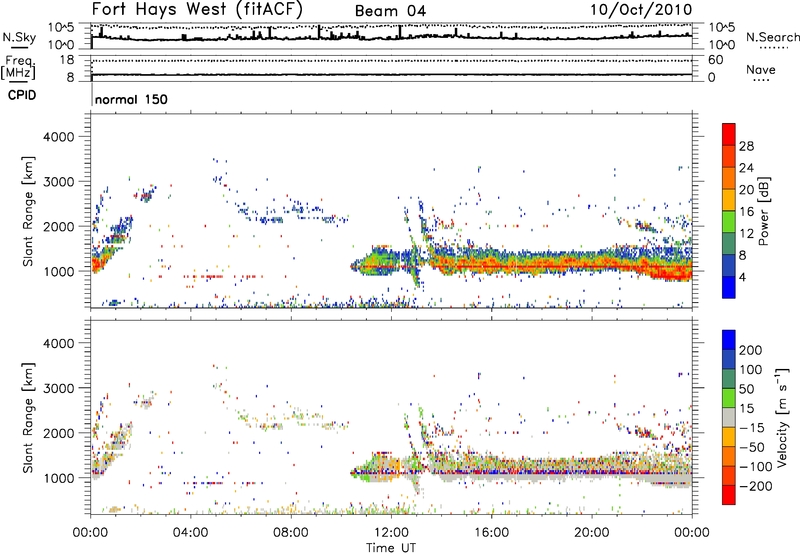This screenshot has height=554, width=800.
Task: Pick the yellow -15 to -50 velocity swatch
Action: pyautogui.click(x=729, y=437)
